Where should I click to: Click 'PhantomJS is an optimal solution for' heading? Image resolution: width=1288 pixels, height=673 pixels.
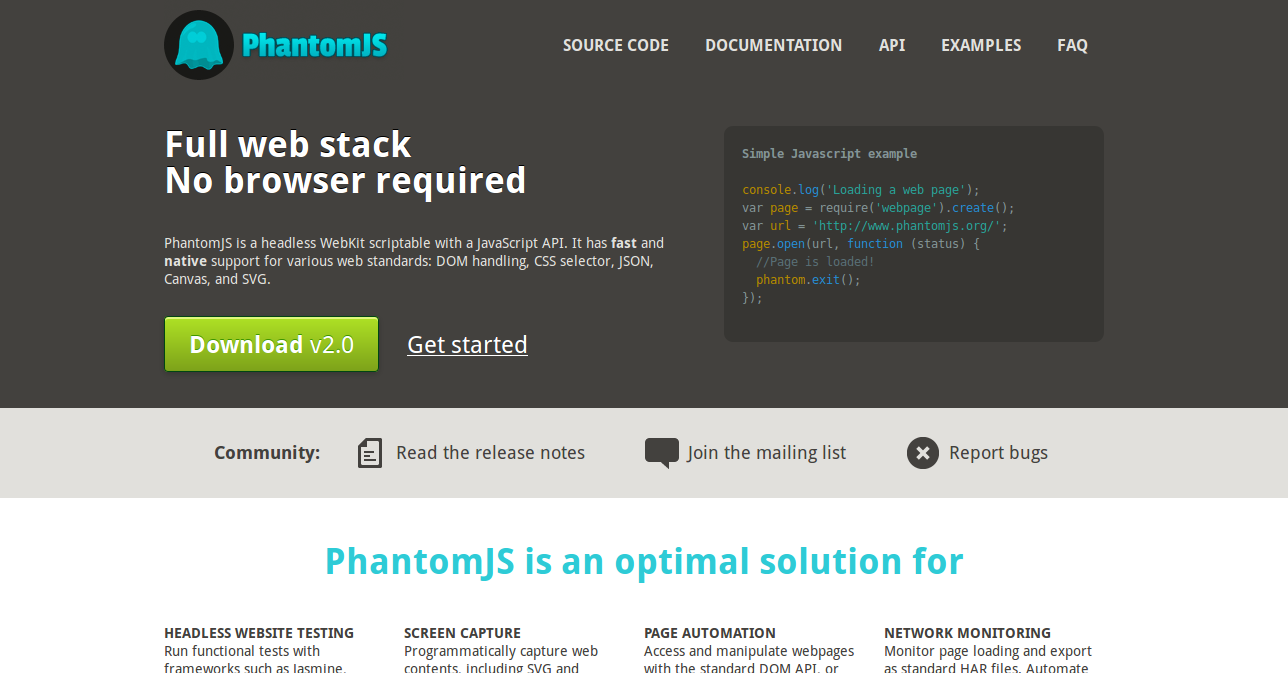click(644, 561)
